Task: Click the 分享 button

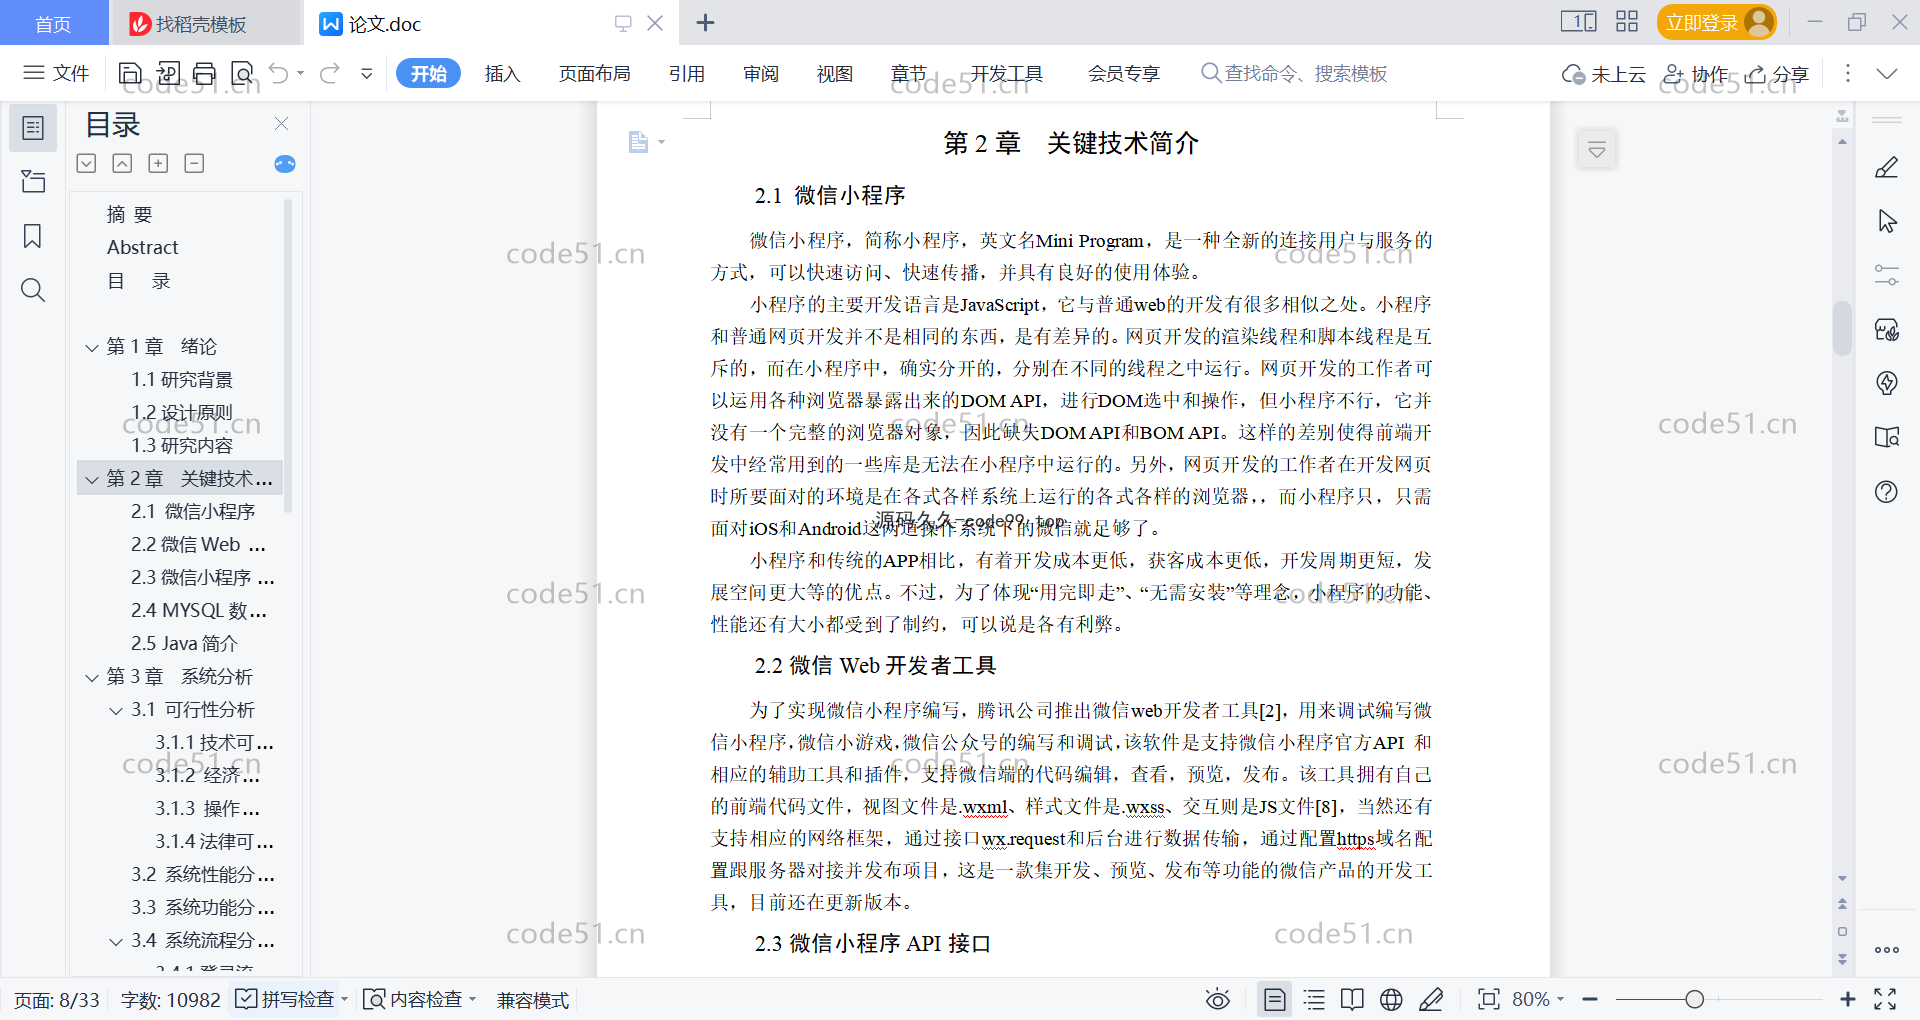Action: click(x=1778, y=74)
